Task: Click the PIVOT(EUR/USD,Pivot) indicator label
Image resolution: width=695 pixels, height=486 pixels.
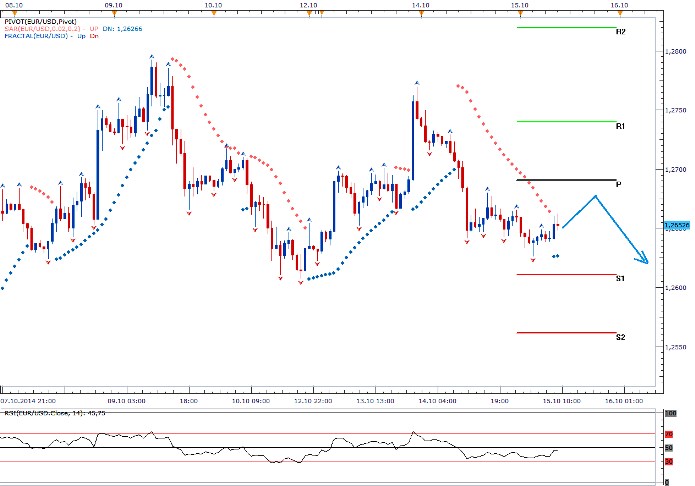Action: tap(40, 22)
